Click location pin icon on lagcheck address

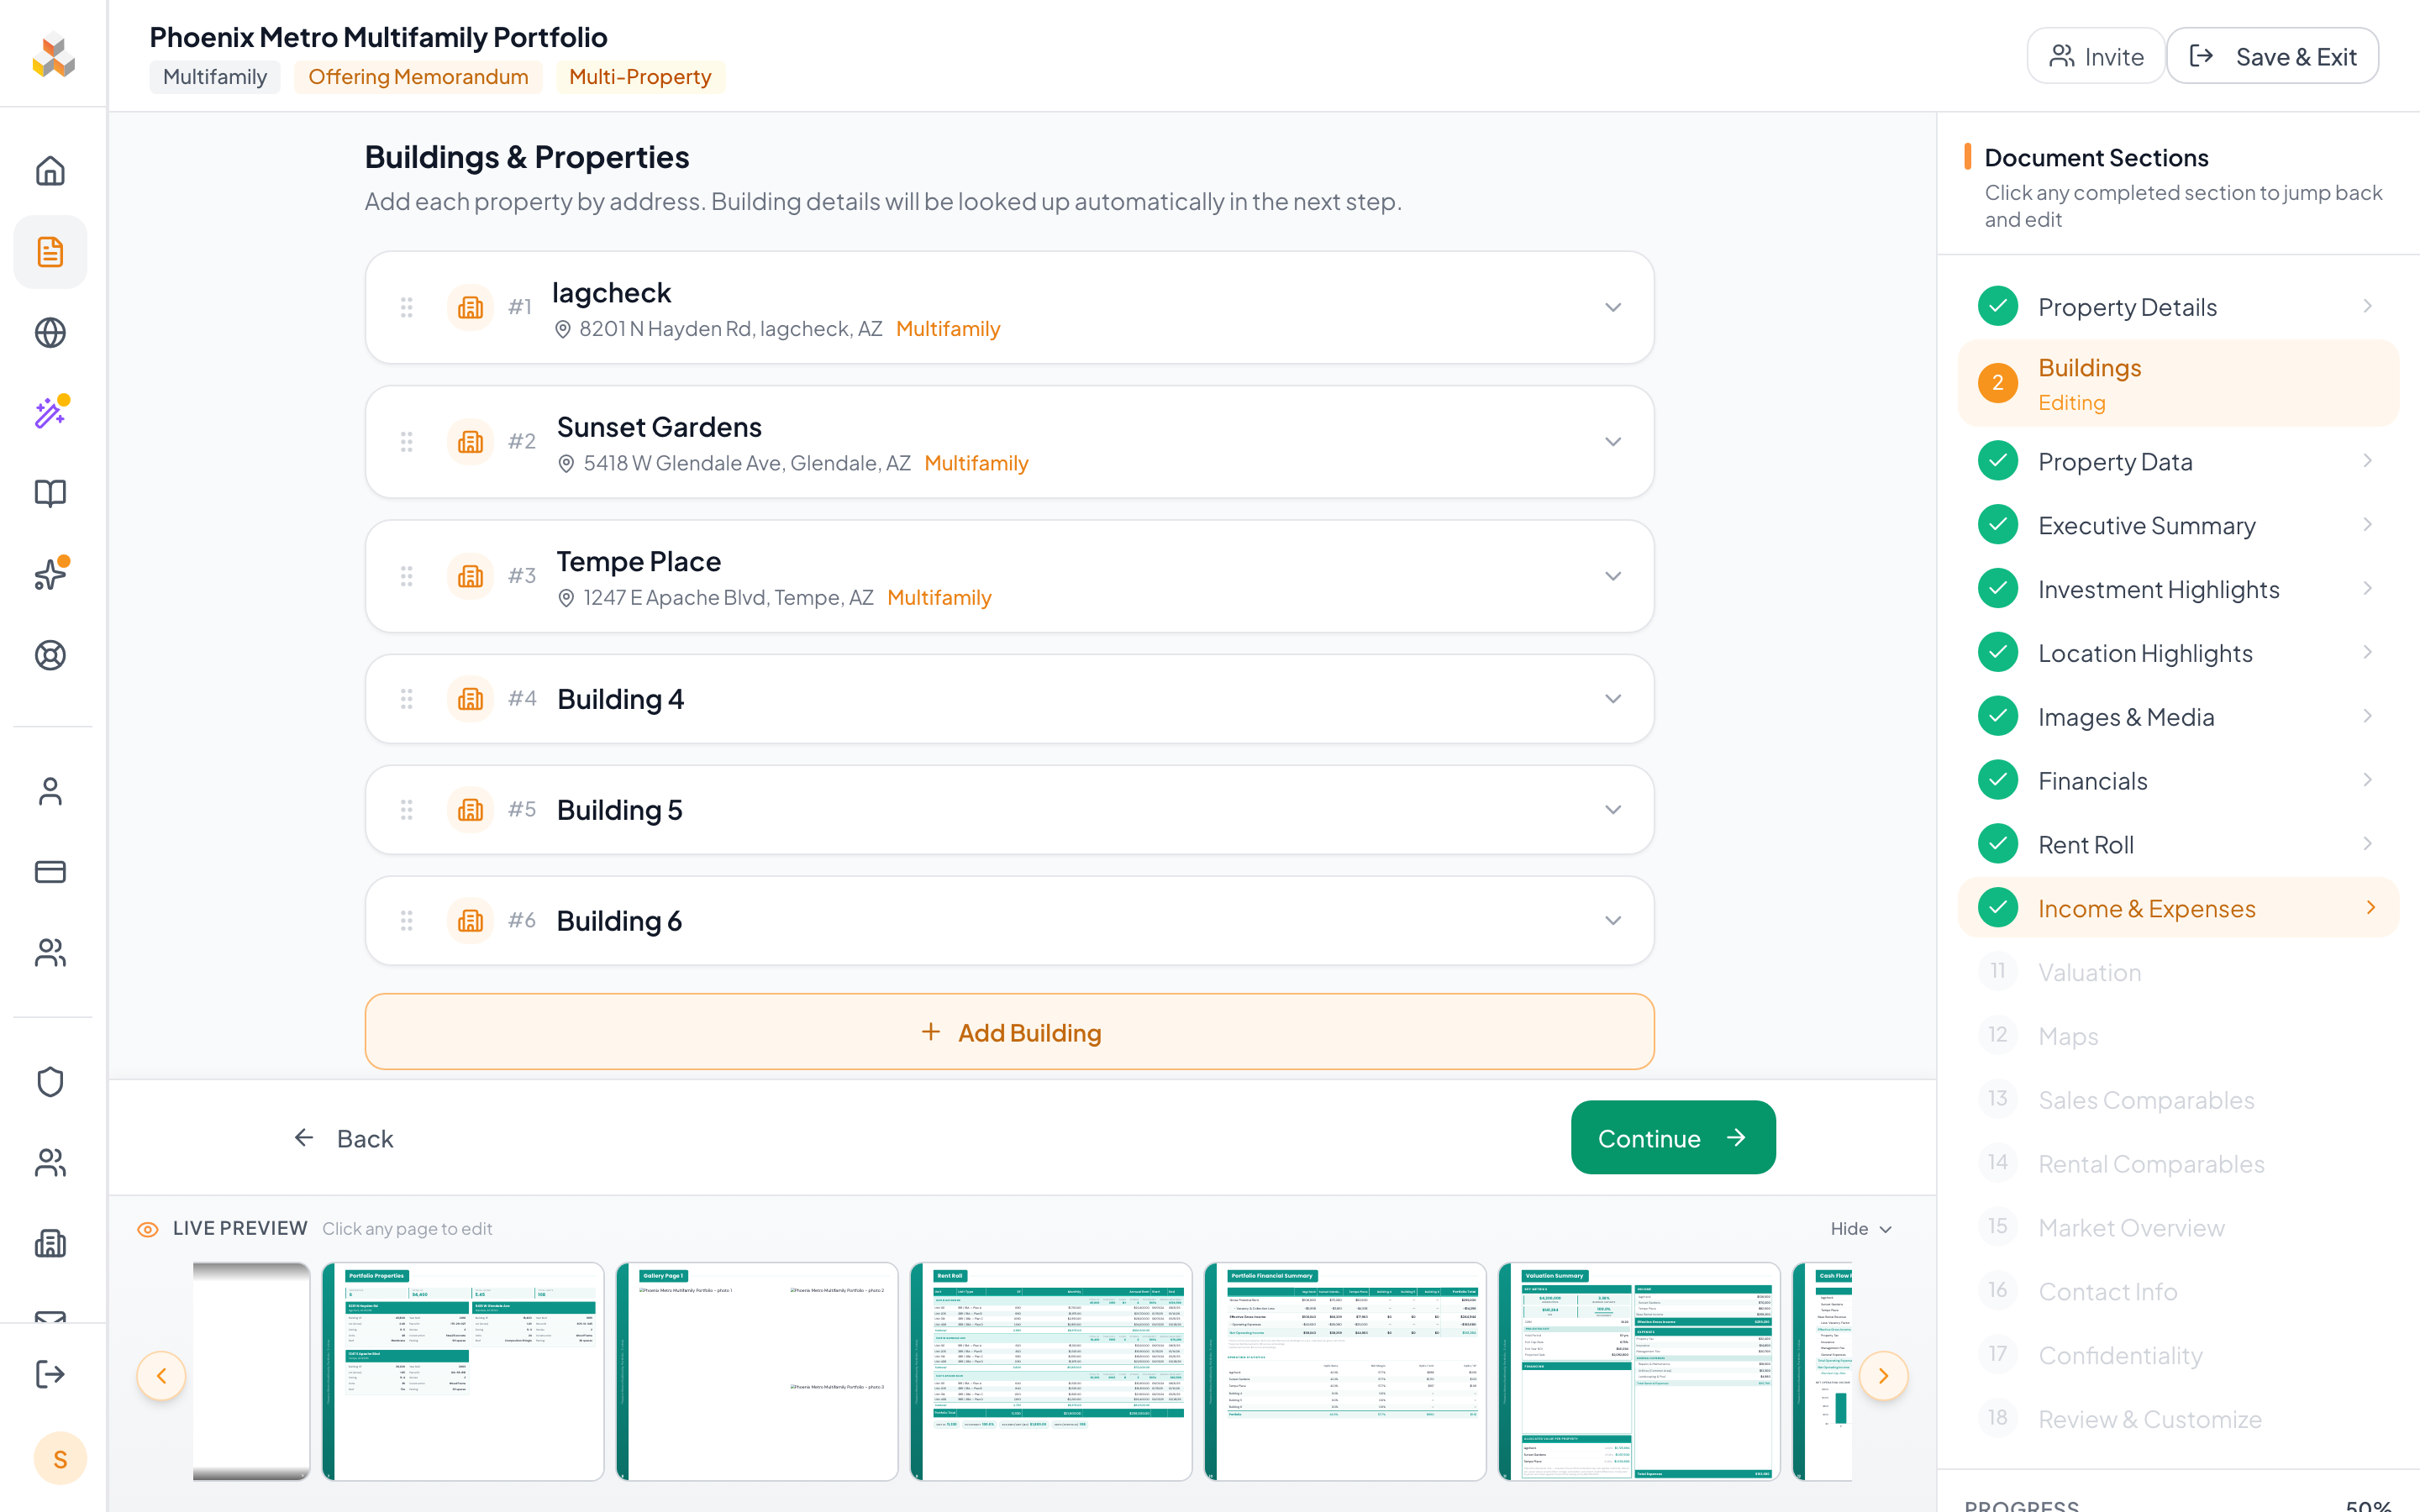pos(563,329)
